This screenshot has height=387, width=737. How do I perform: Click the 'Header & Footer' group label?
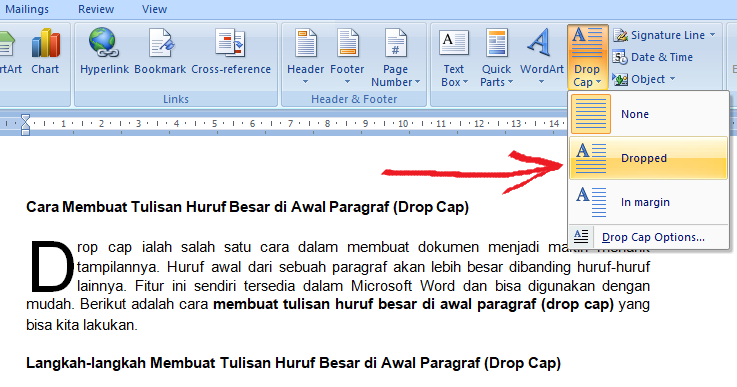[354, 99]
